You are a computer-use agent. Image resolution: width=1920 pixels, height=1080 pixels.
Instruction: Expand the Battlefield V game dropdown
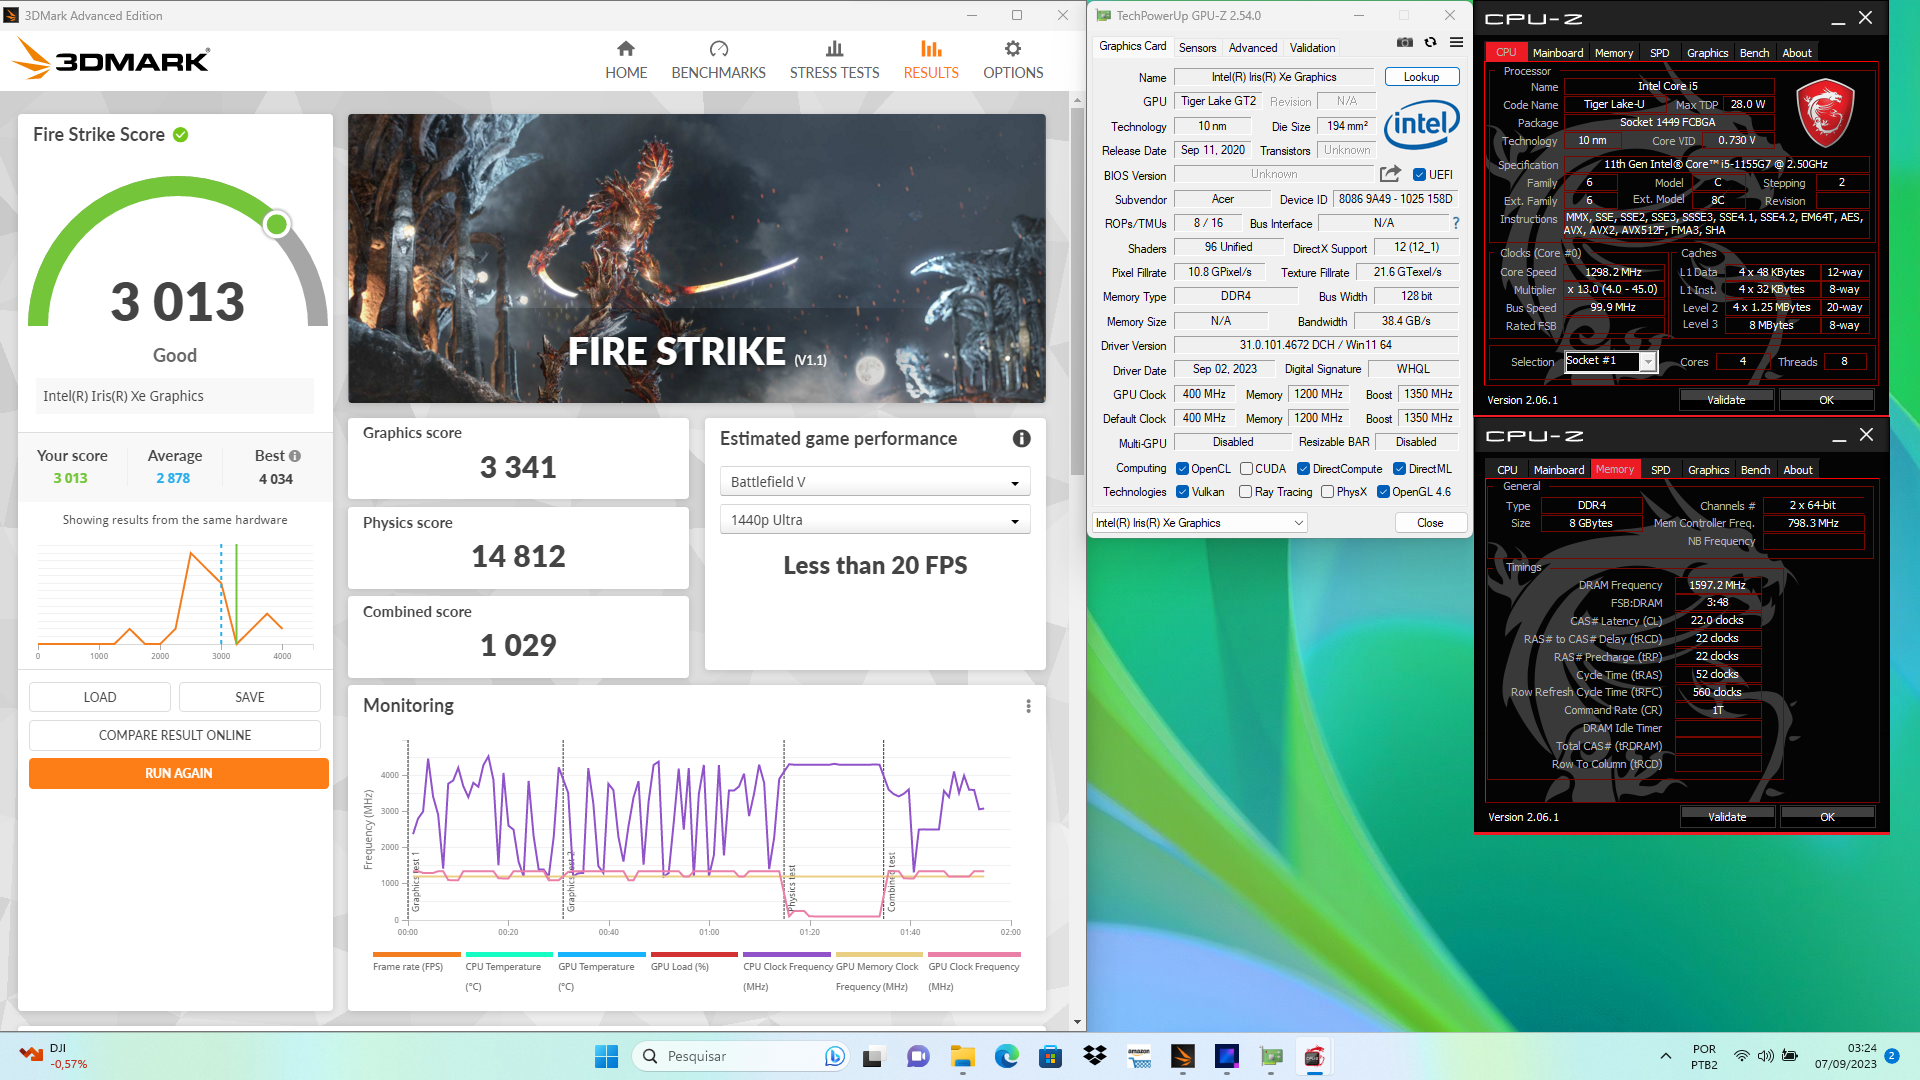pyautogui.click(x=874, y=482)
